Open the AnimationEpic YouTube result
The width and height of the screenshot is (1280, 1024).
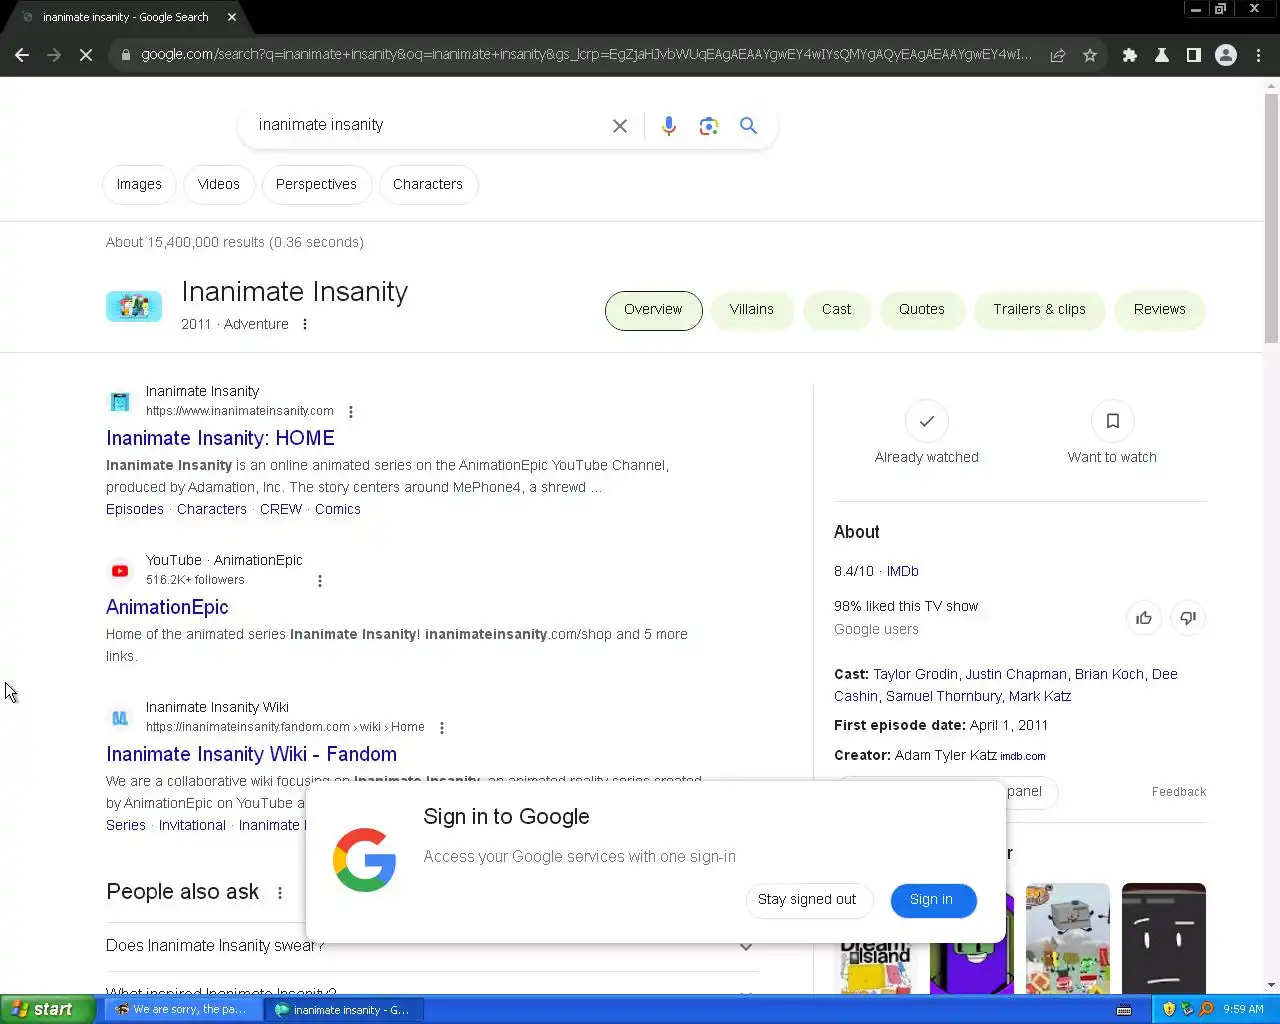[x=167, y=608]
